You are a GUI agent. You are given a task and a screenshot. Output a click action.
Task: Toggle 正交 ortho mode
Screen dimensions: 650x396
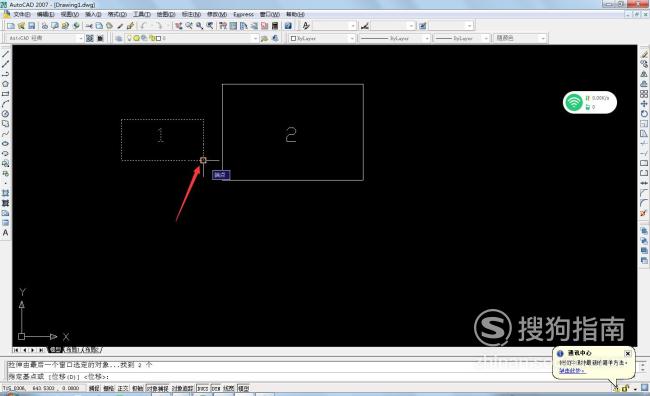pyautogui.click(x=123, y=389)
